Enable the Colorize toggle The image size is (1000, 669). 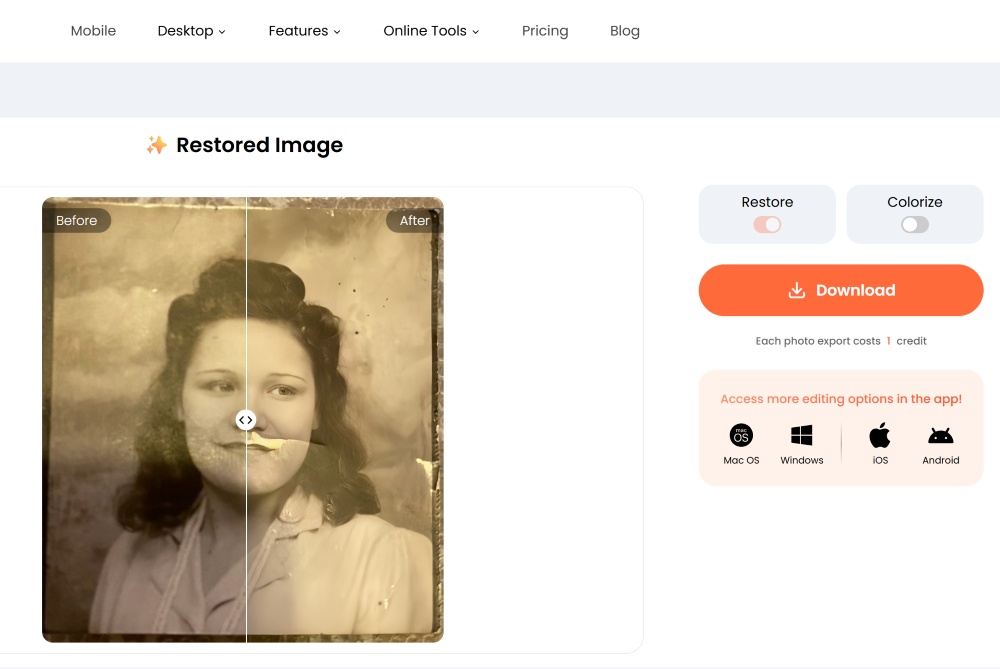click(914, 227)
